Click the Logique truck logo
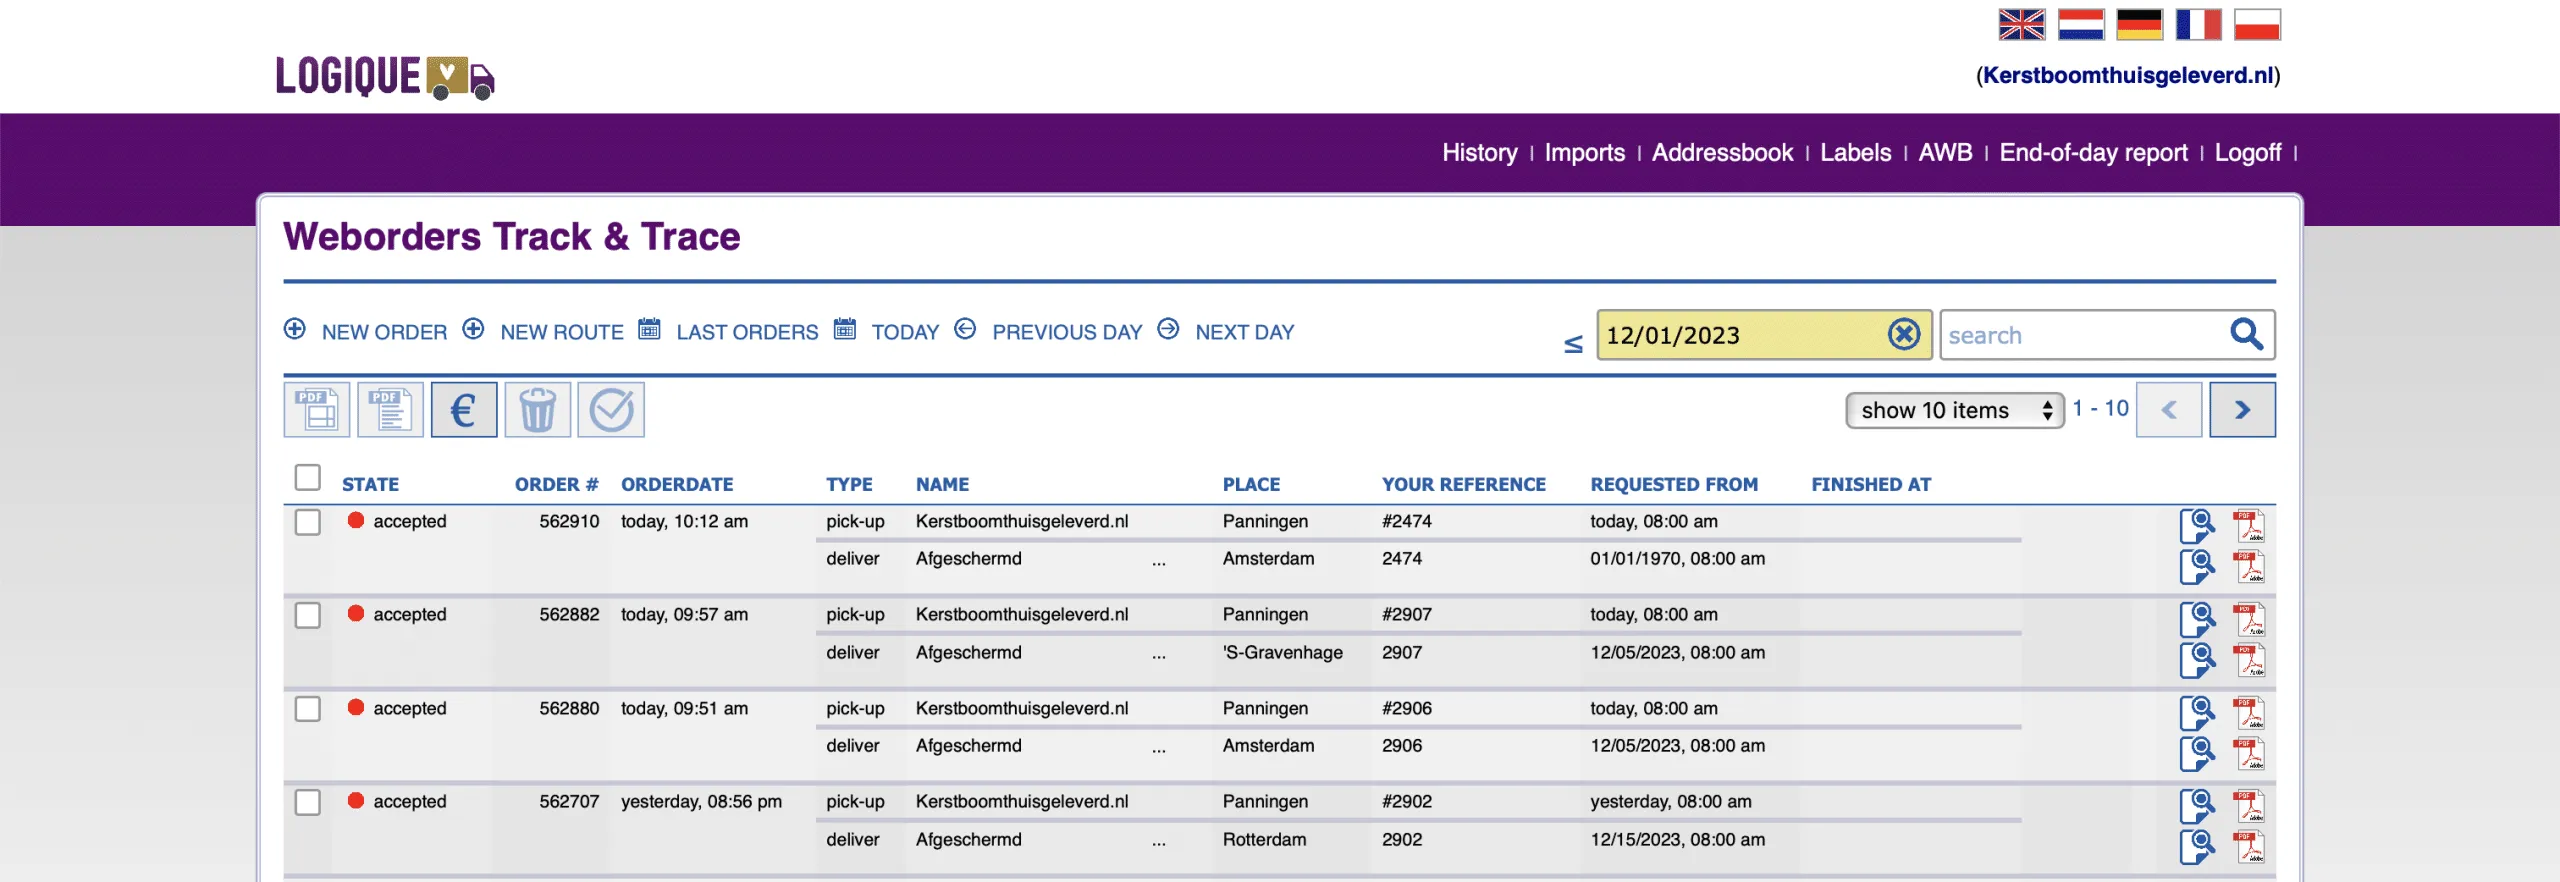The image size is (2560, 882). 385,77
